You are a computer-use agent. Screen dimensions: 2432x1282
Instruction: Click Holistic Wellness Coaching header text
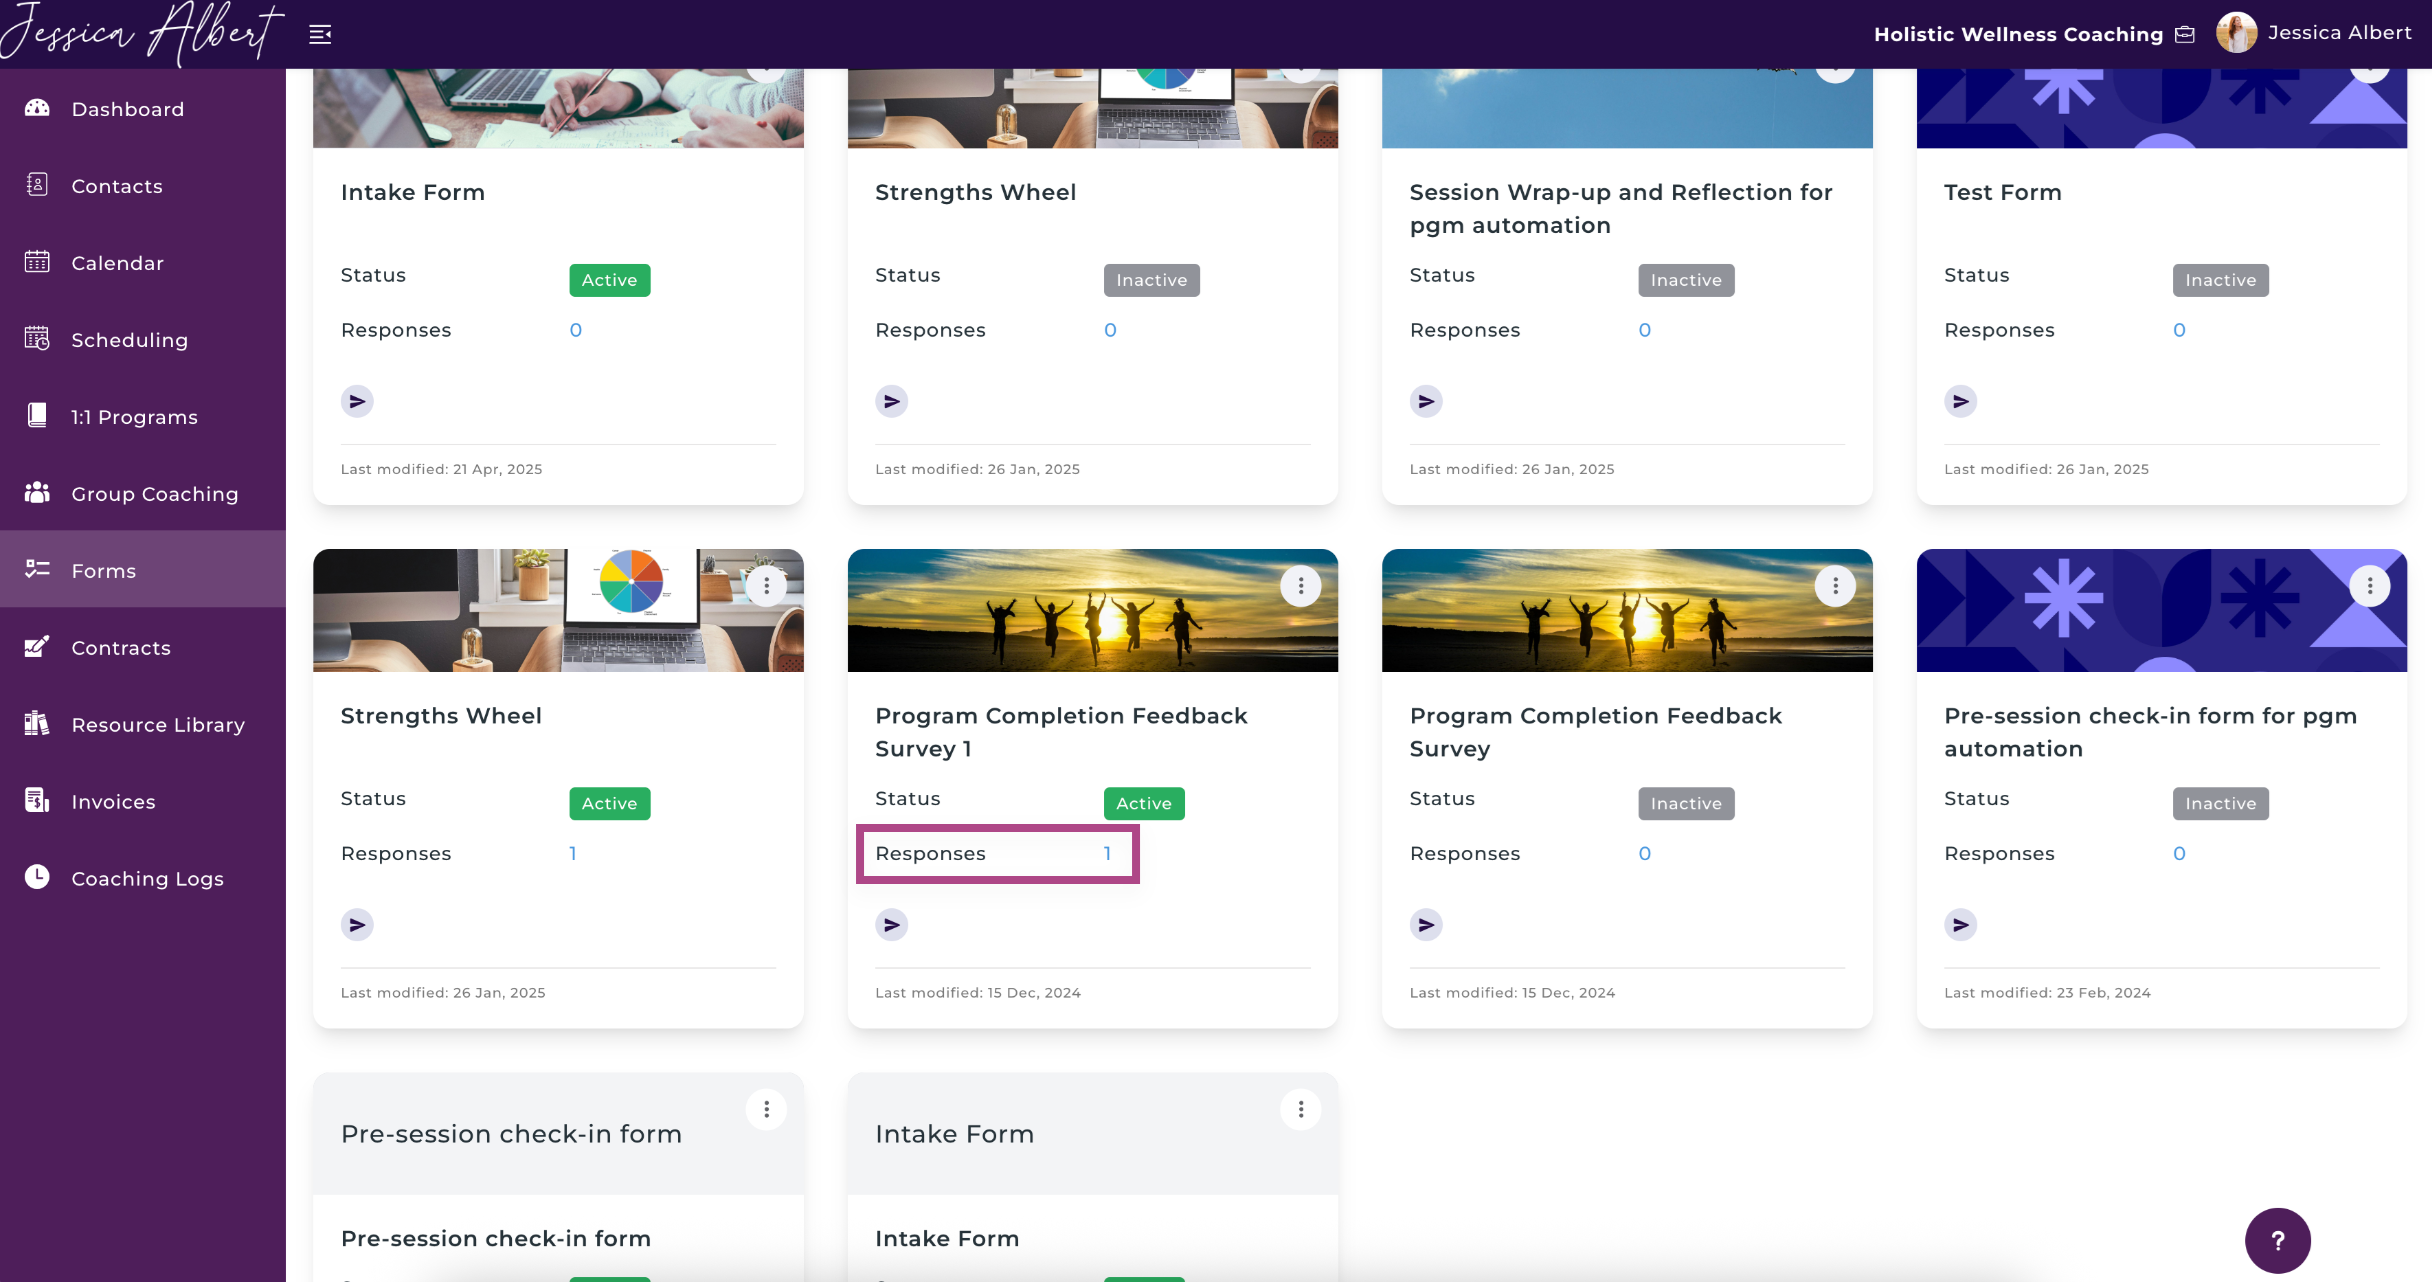(2018, 35)
